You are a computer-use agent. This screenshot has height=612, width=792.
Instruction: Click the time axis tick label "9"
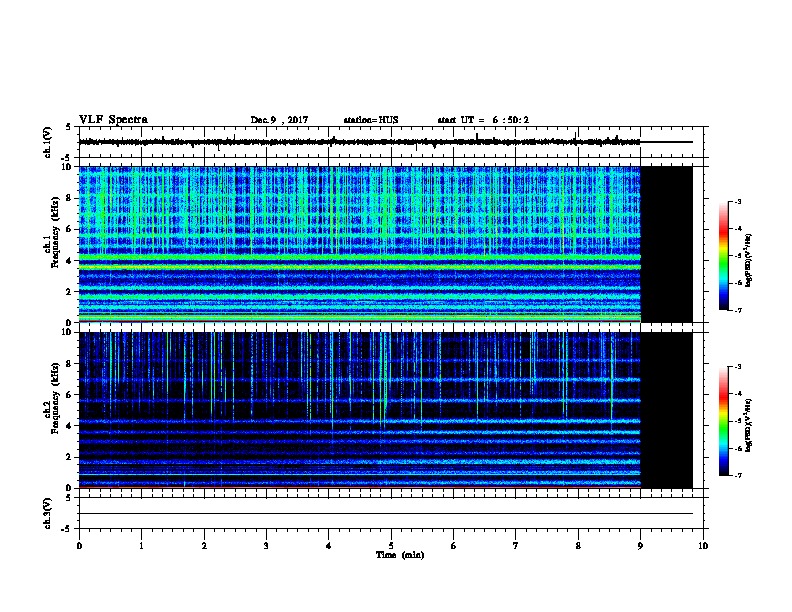[640, 546]
